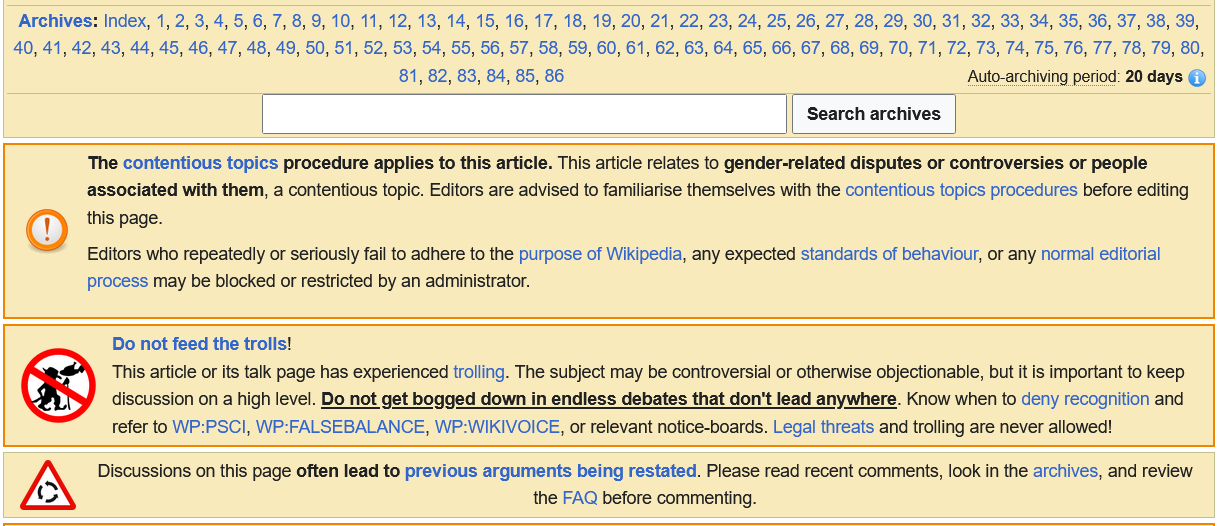Image resolution: width=1221 pixels, height=526 pixels.
Task: Open 'Do not feed the trolls' link
Action: pos(199,344)
